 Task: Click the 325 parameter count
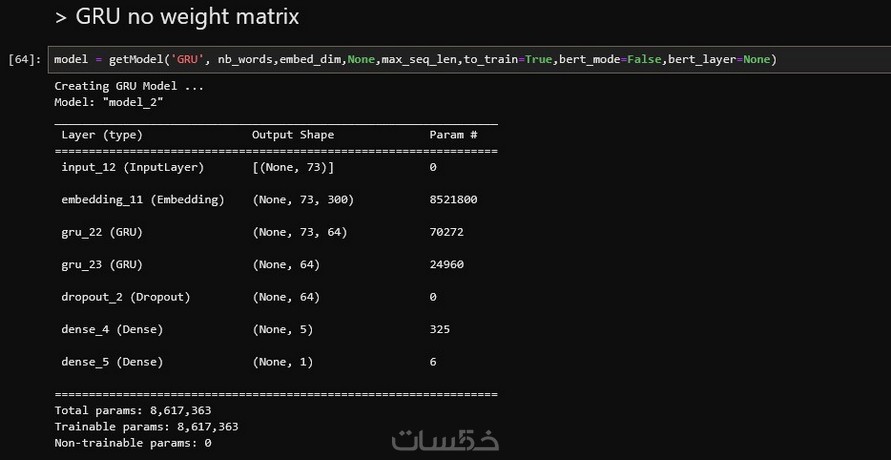click(x=440, y=329)
